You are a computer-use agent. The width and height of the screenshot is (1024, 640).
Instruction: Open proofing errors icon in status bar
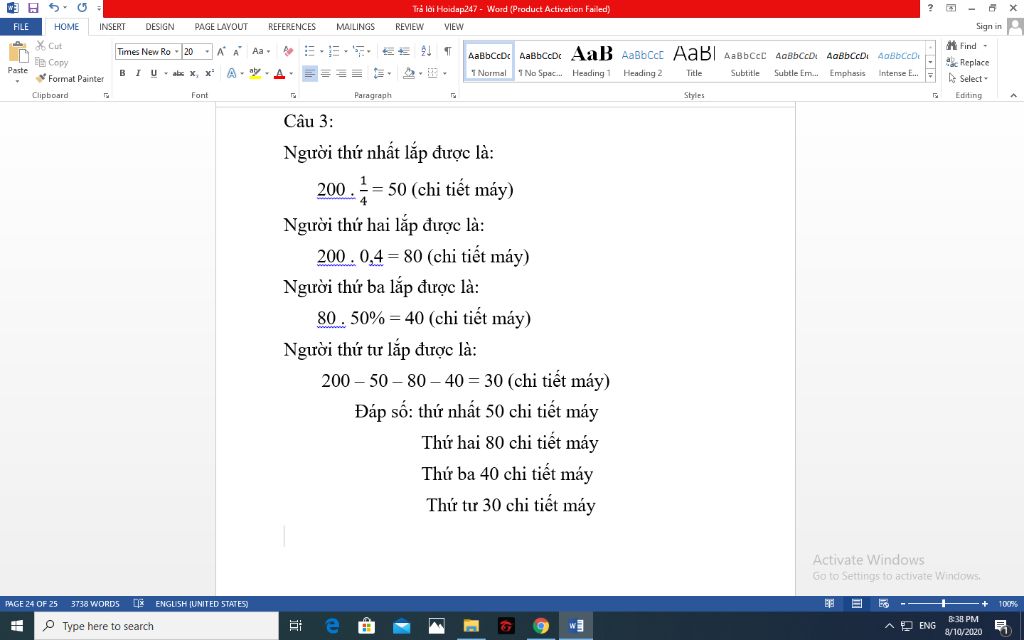point(138,603)
